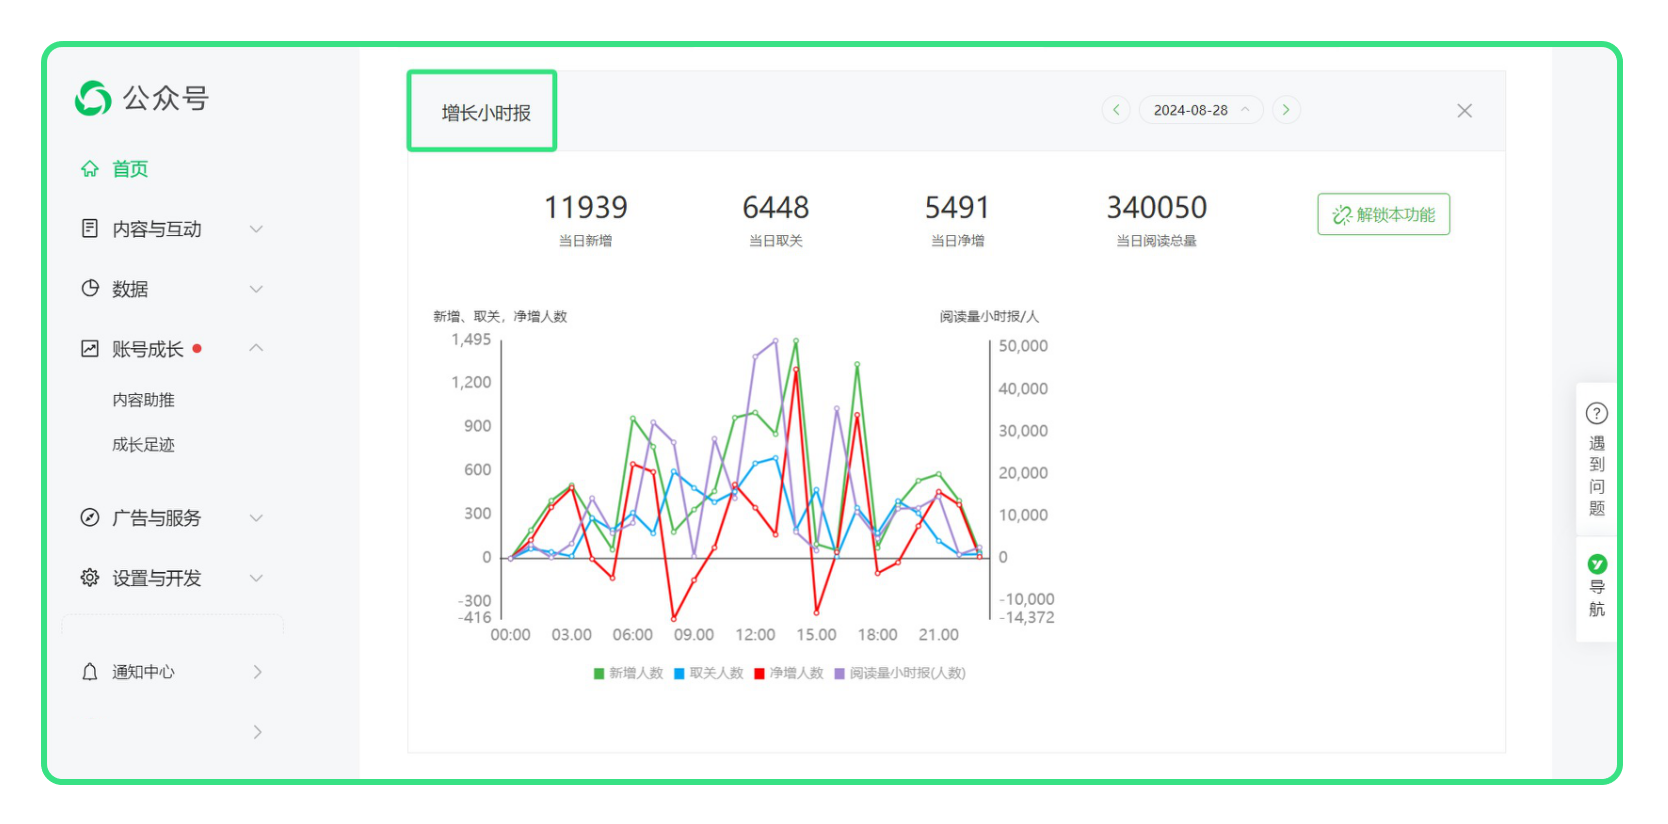The height and width of the screenshot is (824, 1668).
Task: Open the 2024-08-28 date dropdown
Action: tap(1201, 110)
